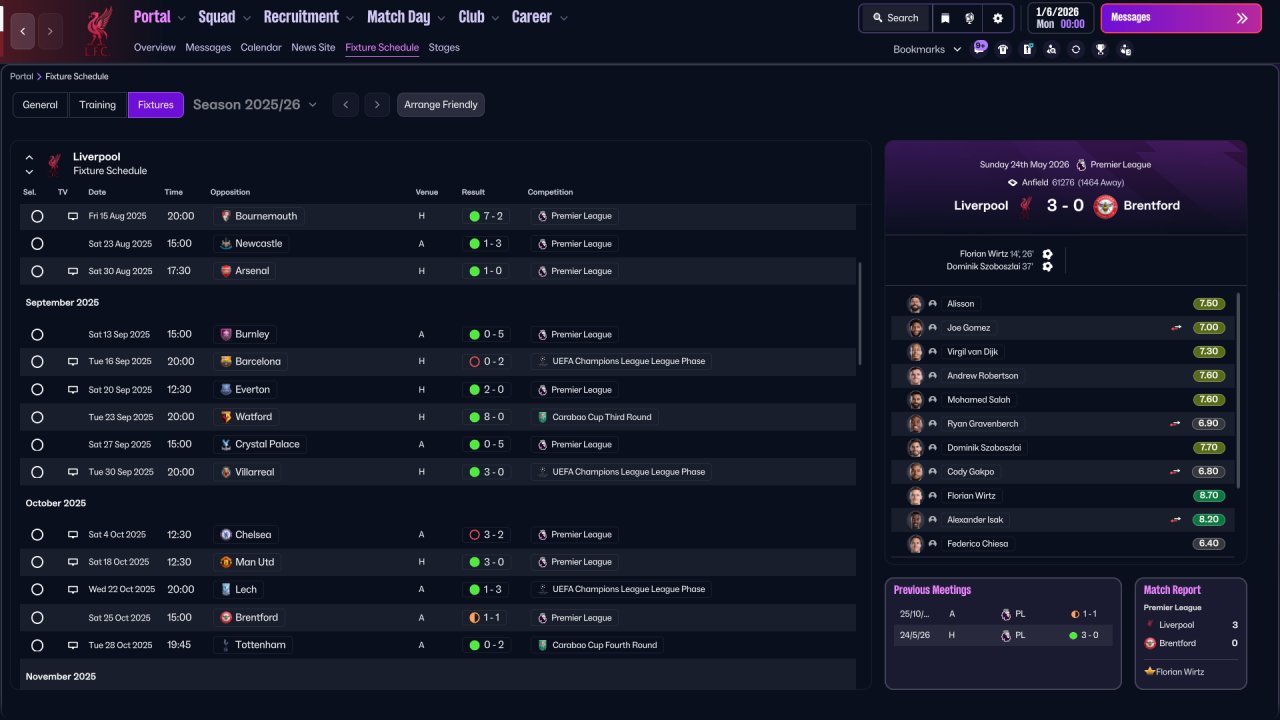The height and width of the screenshot is (720, 1280).
Task: Select the Tottenham fixture radio button
Action: coord(37,645)
